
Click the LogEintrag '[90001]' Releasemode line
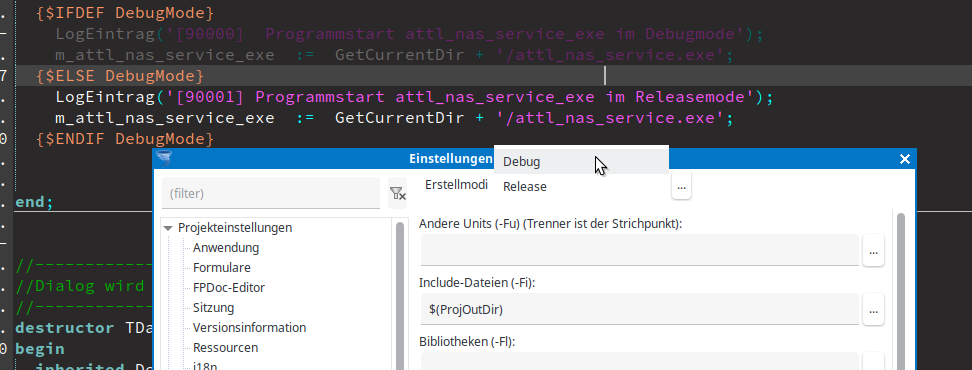point(415,97)
